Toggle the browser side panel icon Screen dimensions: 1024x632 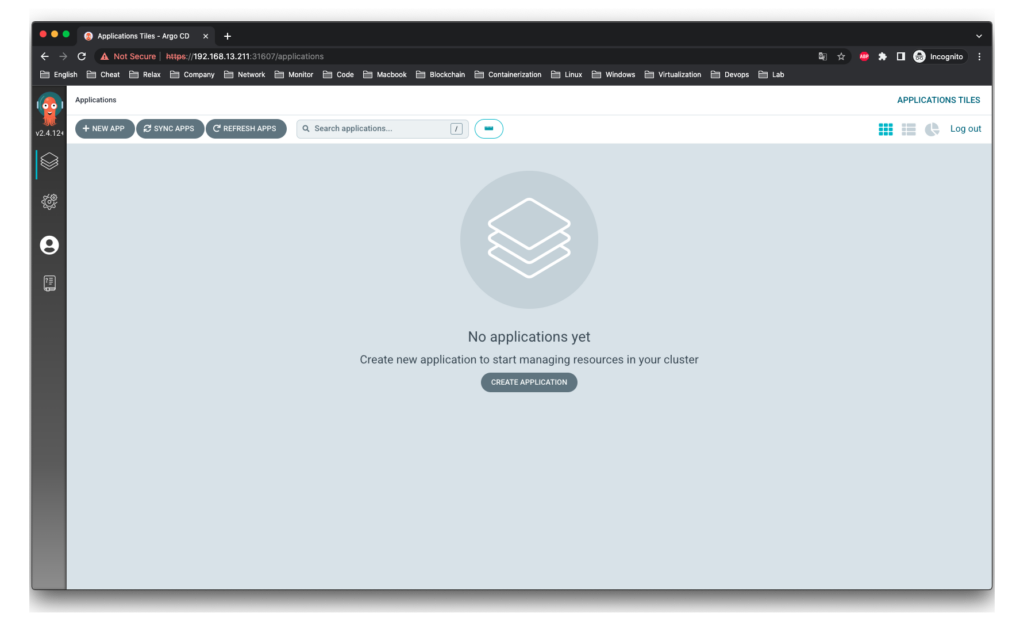[x=901, y=57]
